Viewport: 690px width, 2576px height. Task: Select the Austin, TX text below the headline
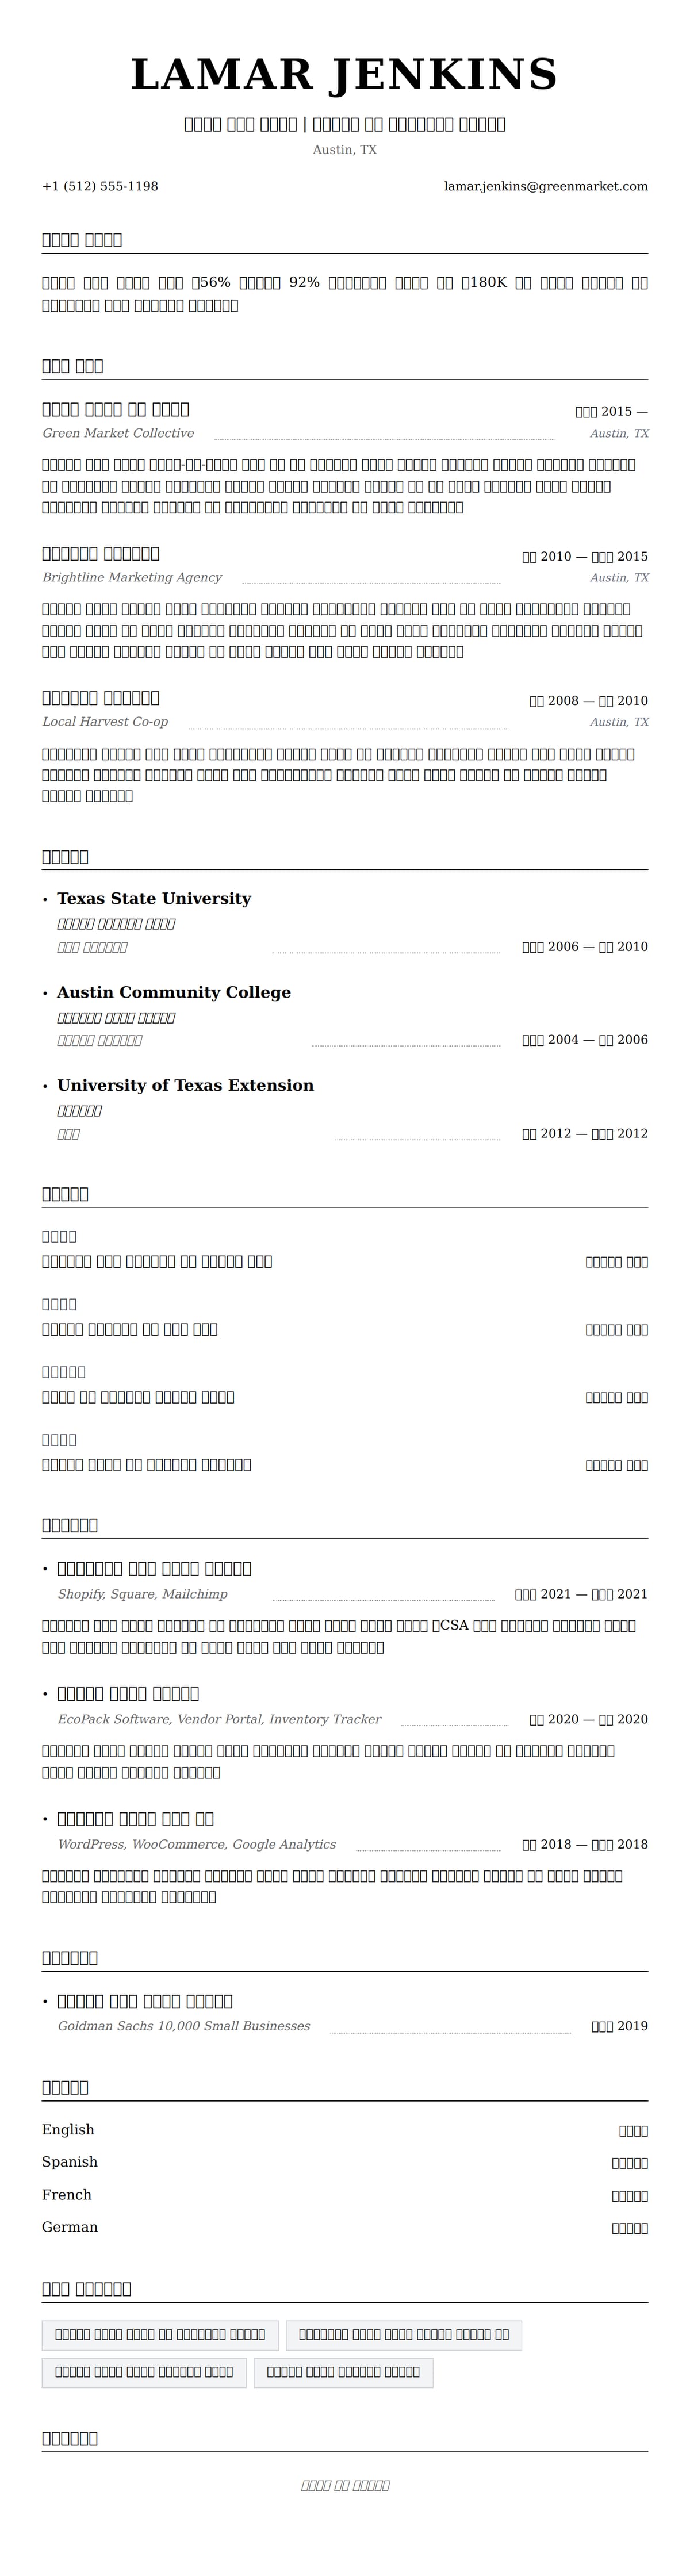pos(344,150)
